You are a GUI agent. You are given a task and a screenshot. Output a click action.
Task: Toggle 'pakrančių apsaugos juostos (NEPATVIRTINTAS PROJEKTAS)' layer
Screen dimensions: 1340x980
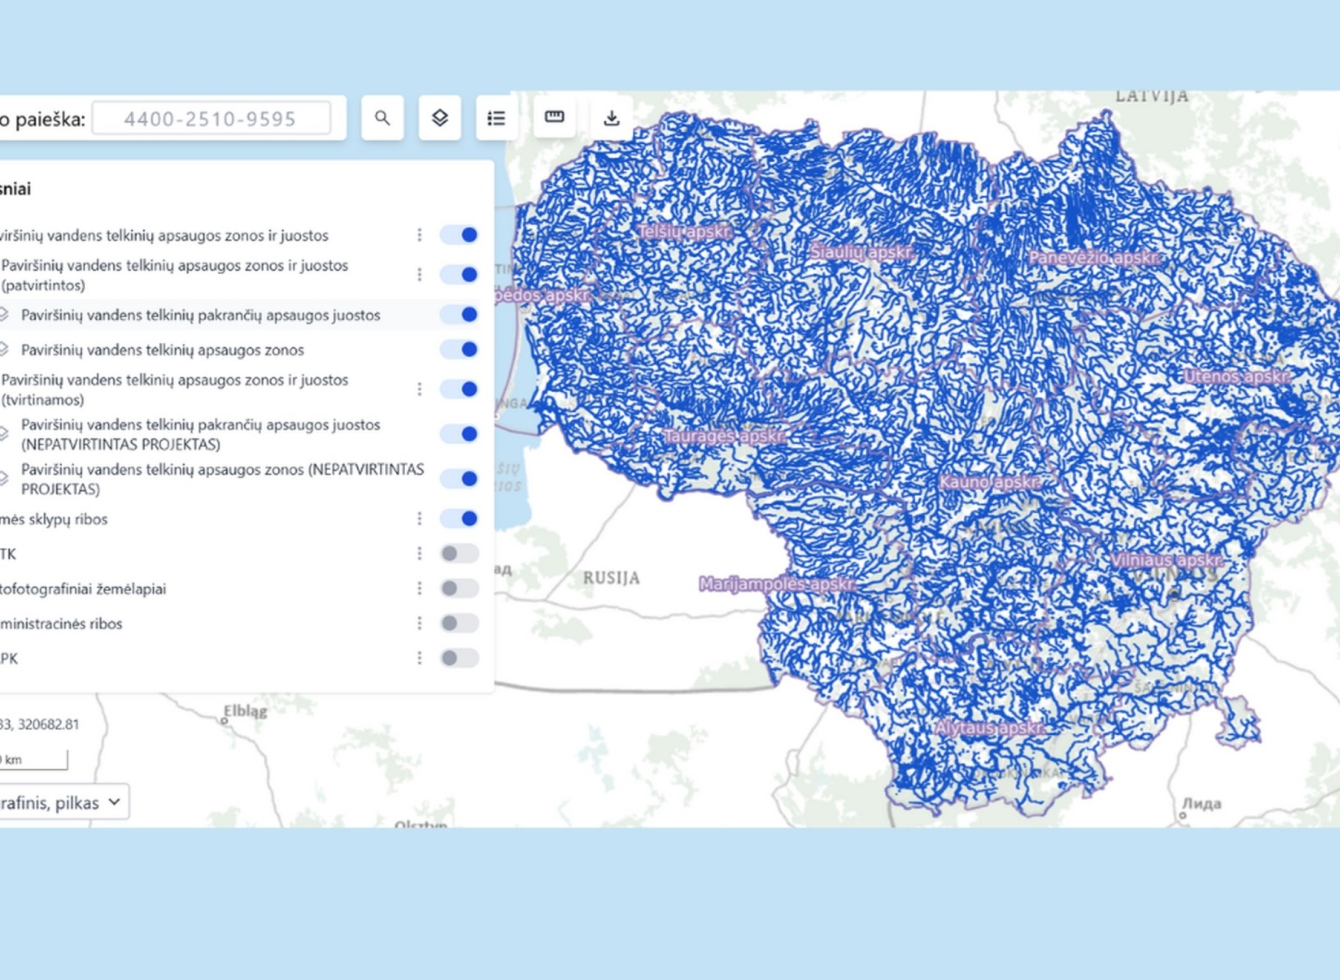point(459,434)
